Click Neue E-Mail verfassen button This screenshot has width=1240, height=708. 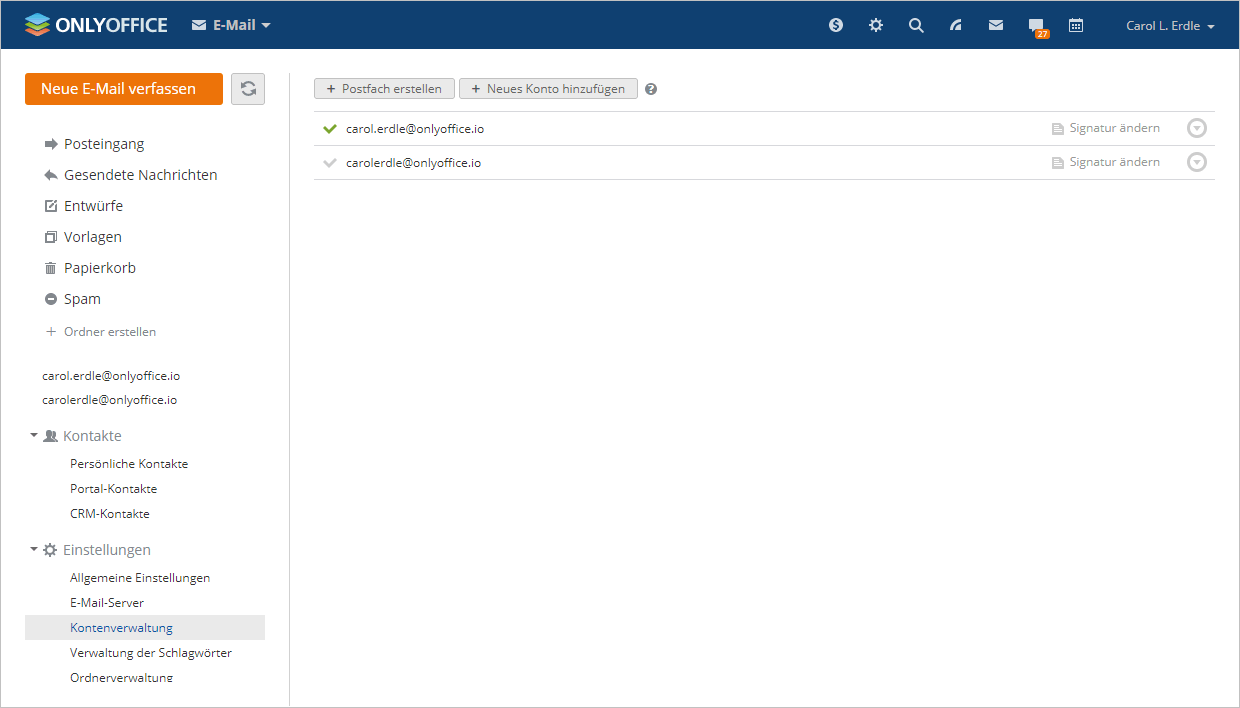click(124, 88)
